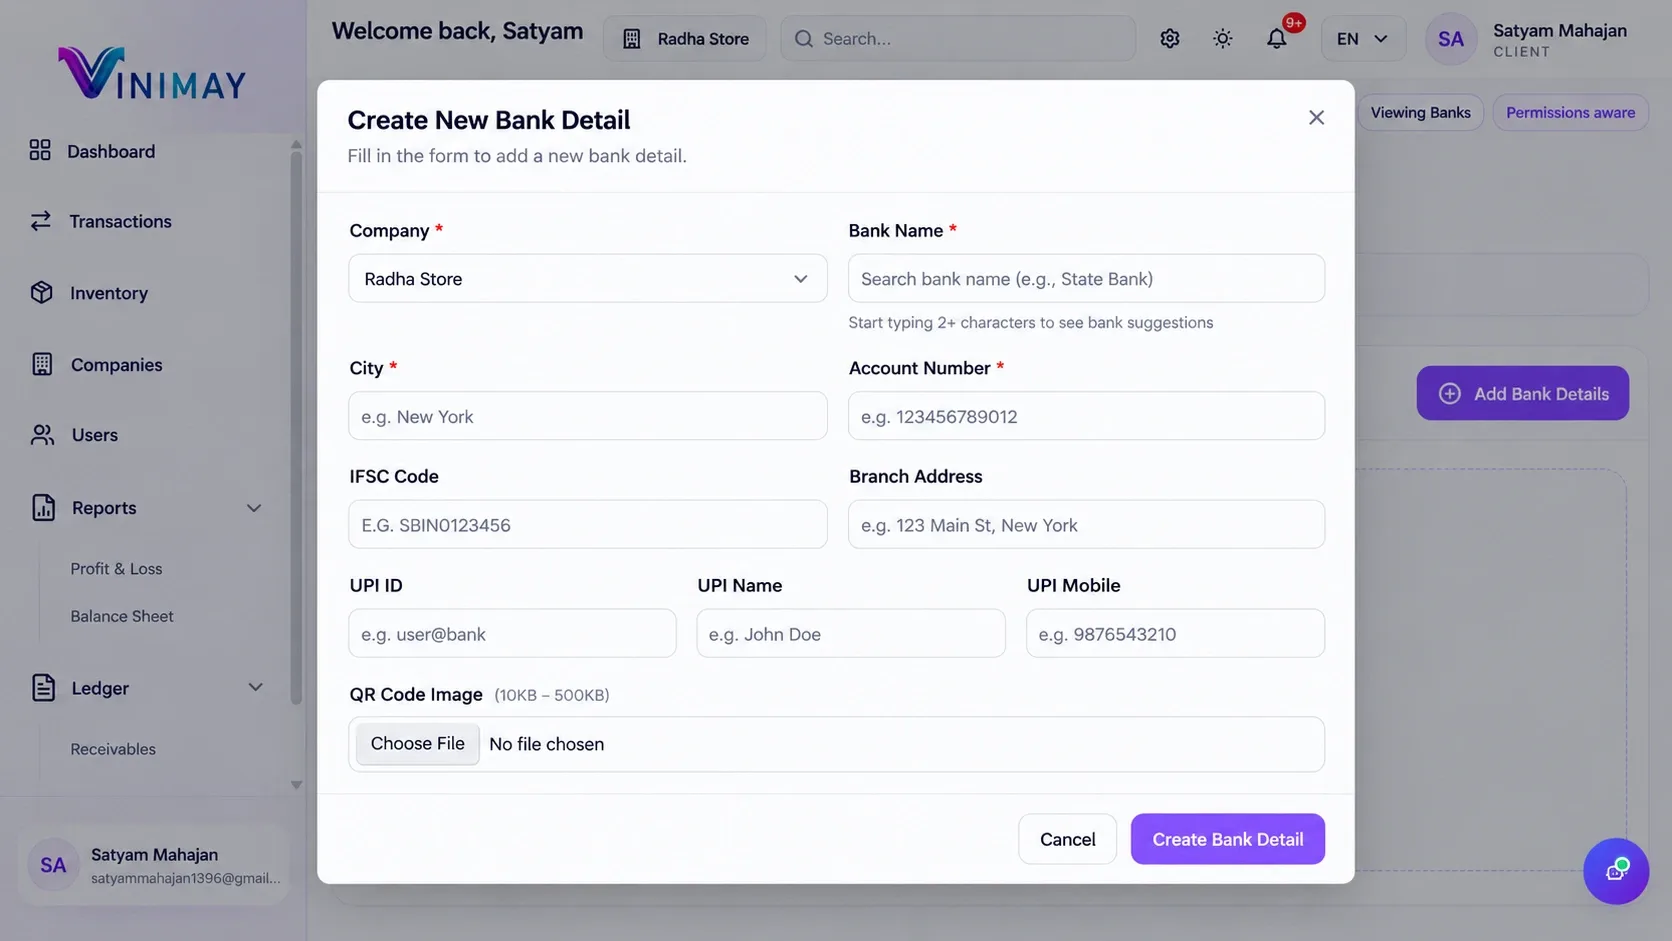Open settings gear in top bar
Screen dimensions: 1672x941
tap(1169, 38)
